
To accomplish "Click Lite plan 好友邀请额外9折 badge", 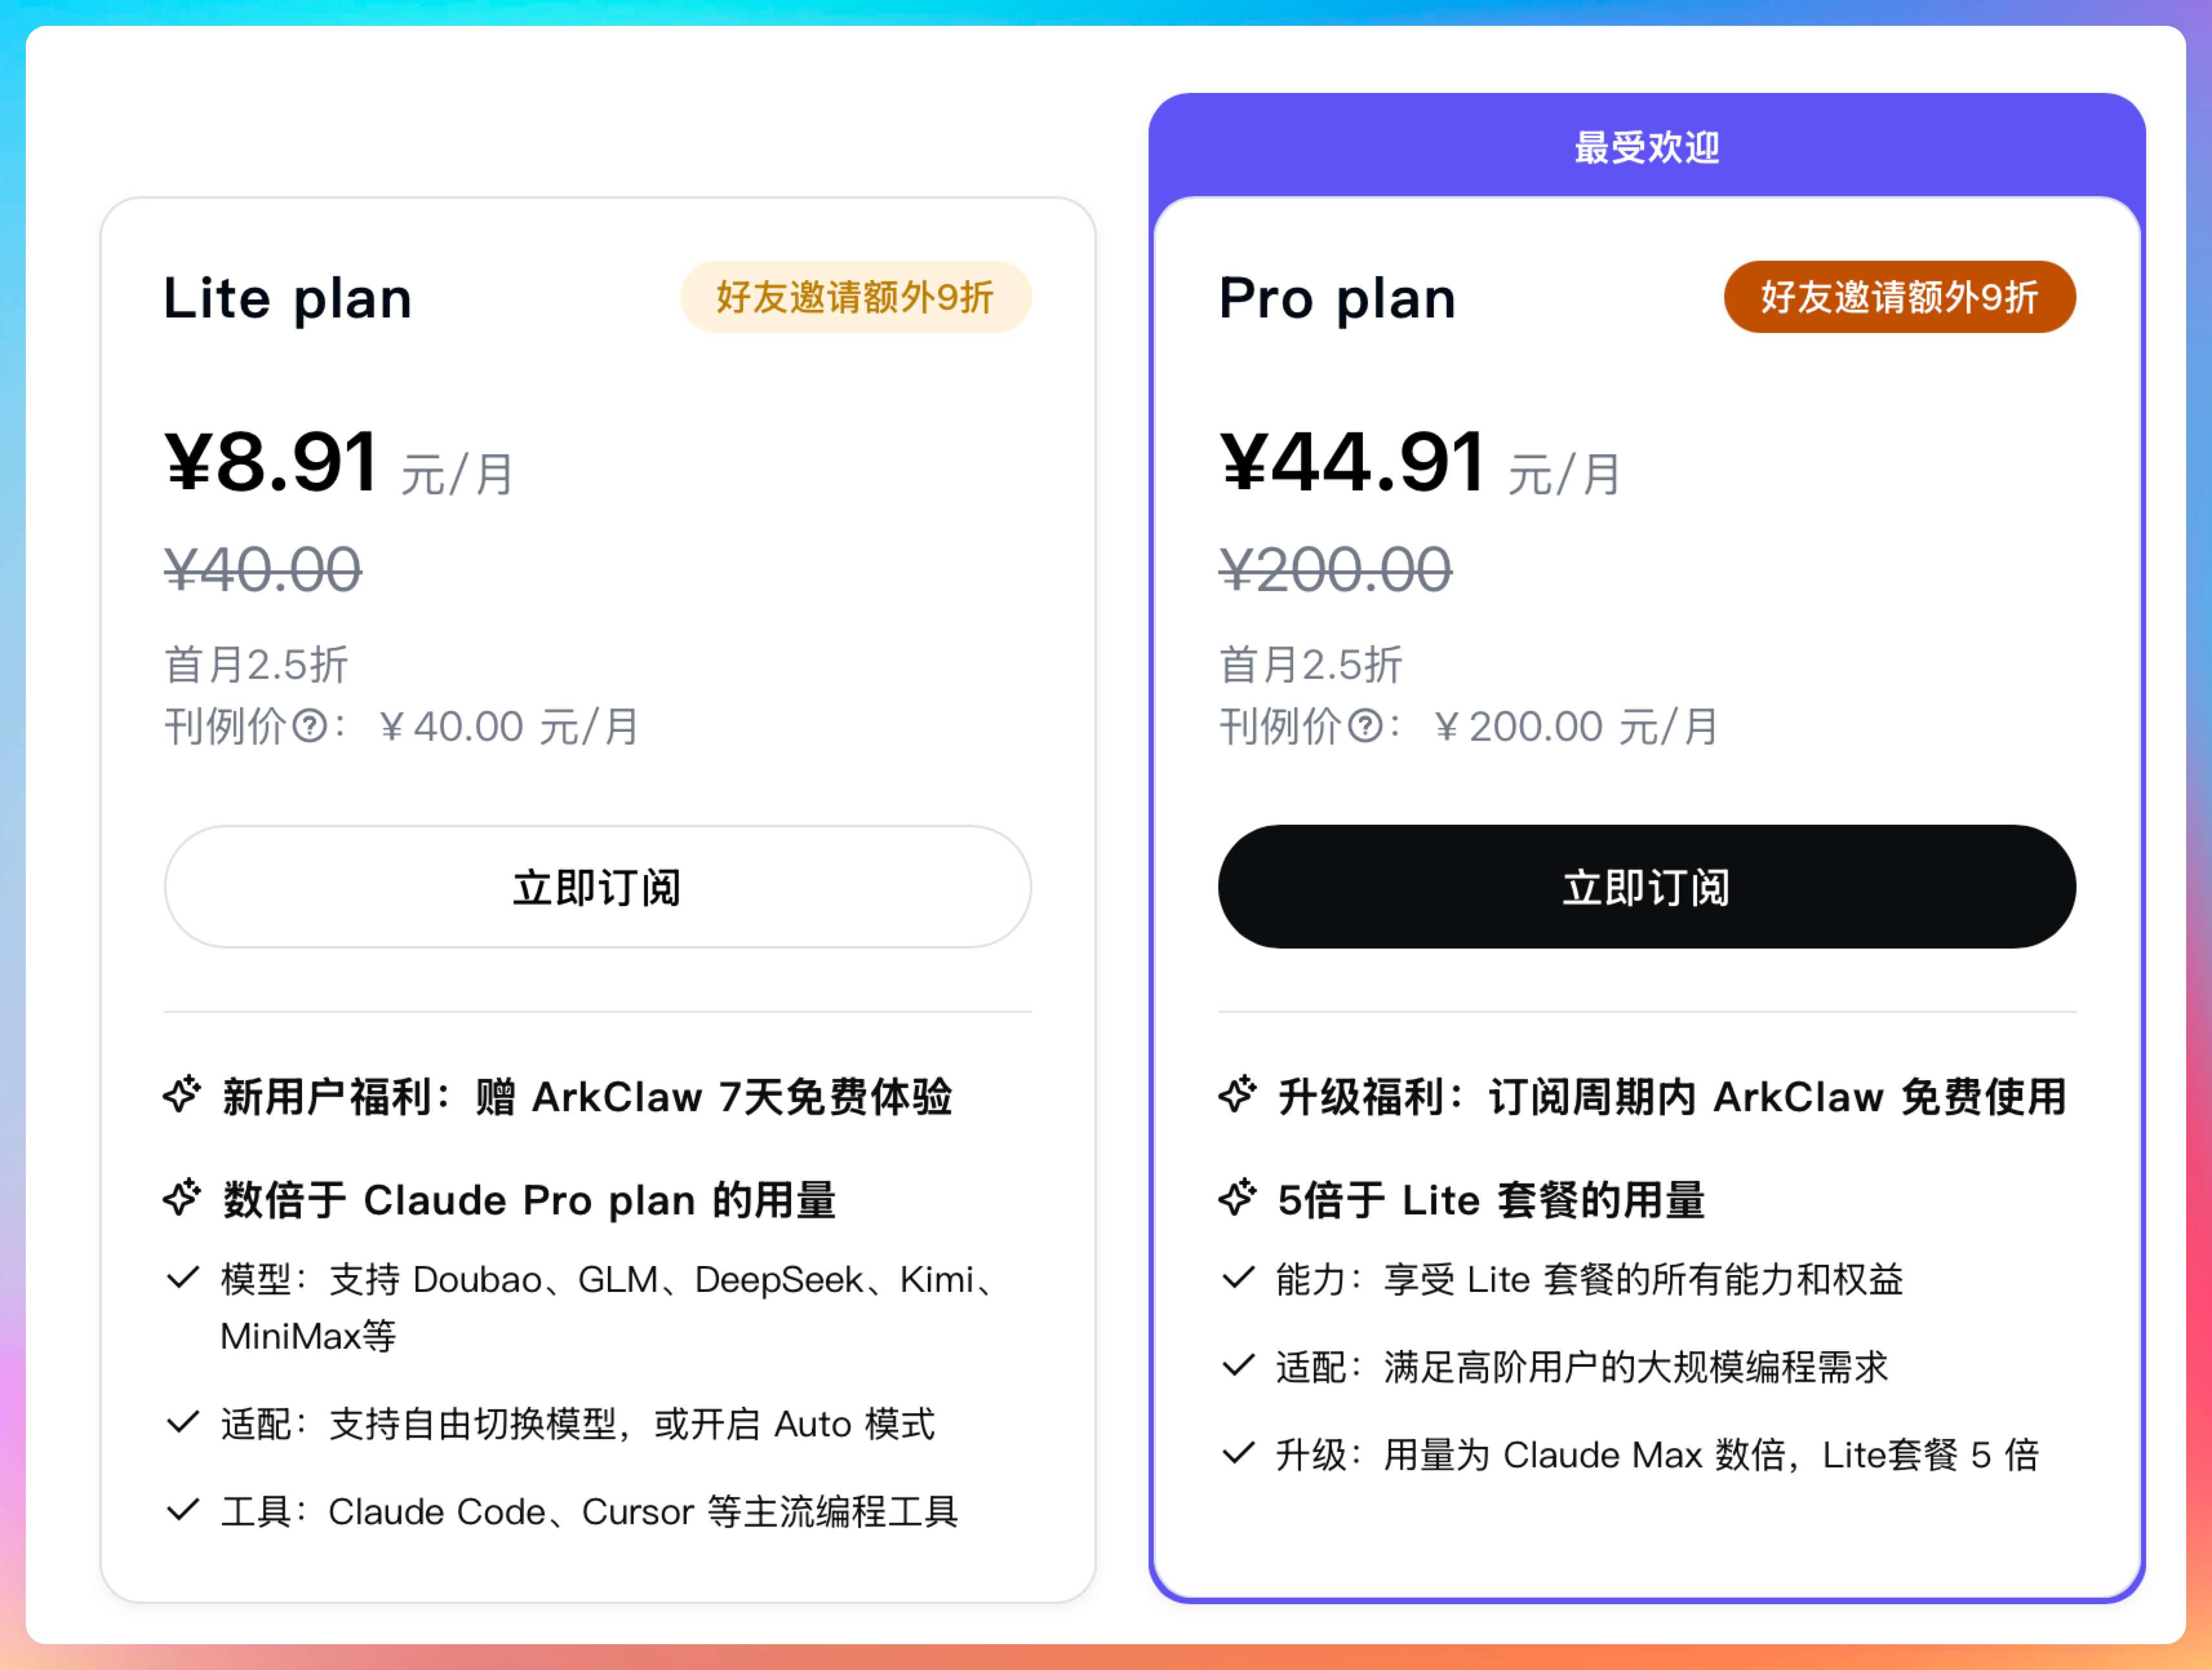I will tap(855, 297).
